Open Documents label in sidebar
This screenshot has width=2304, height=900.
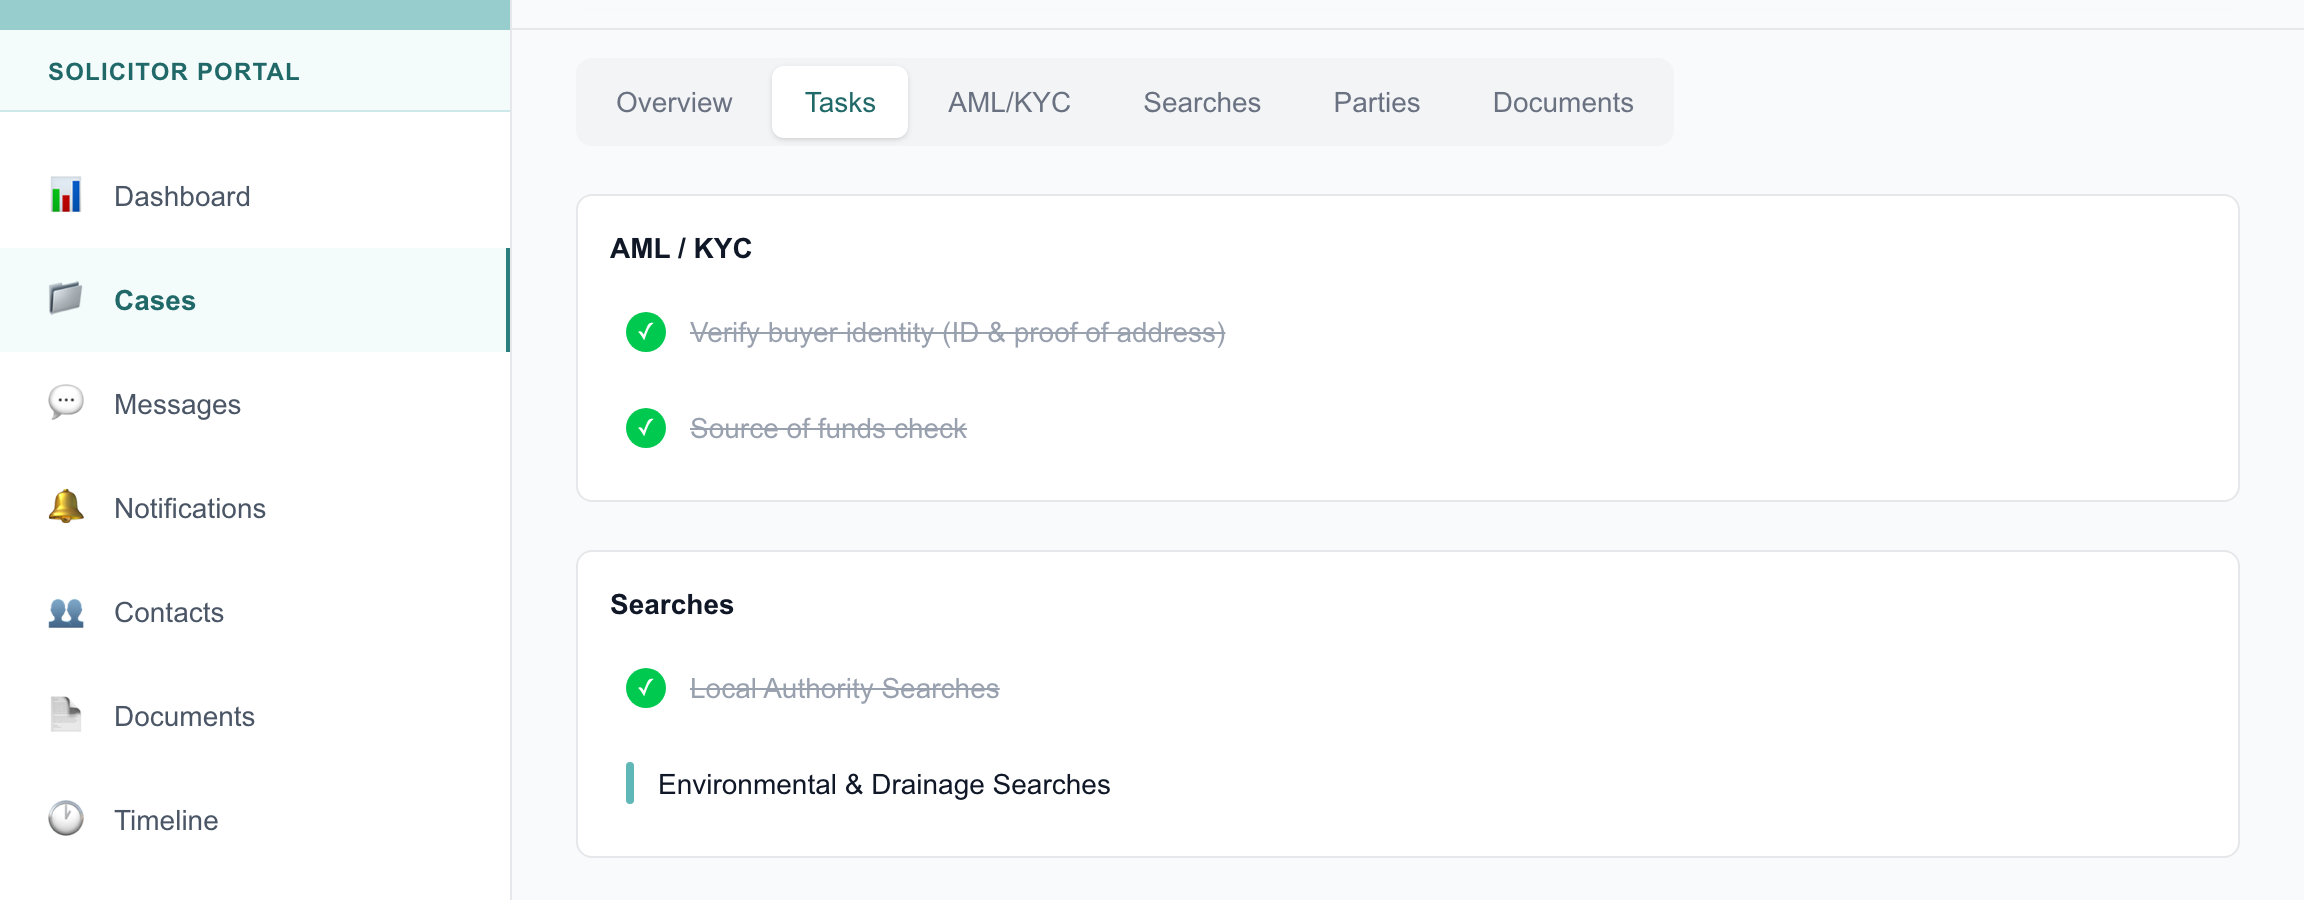pyautogui.click(x=184, y=716)
